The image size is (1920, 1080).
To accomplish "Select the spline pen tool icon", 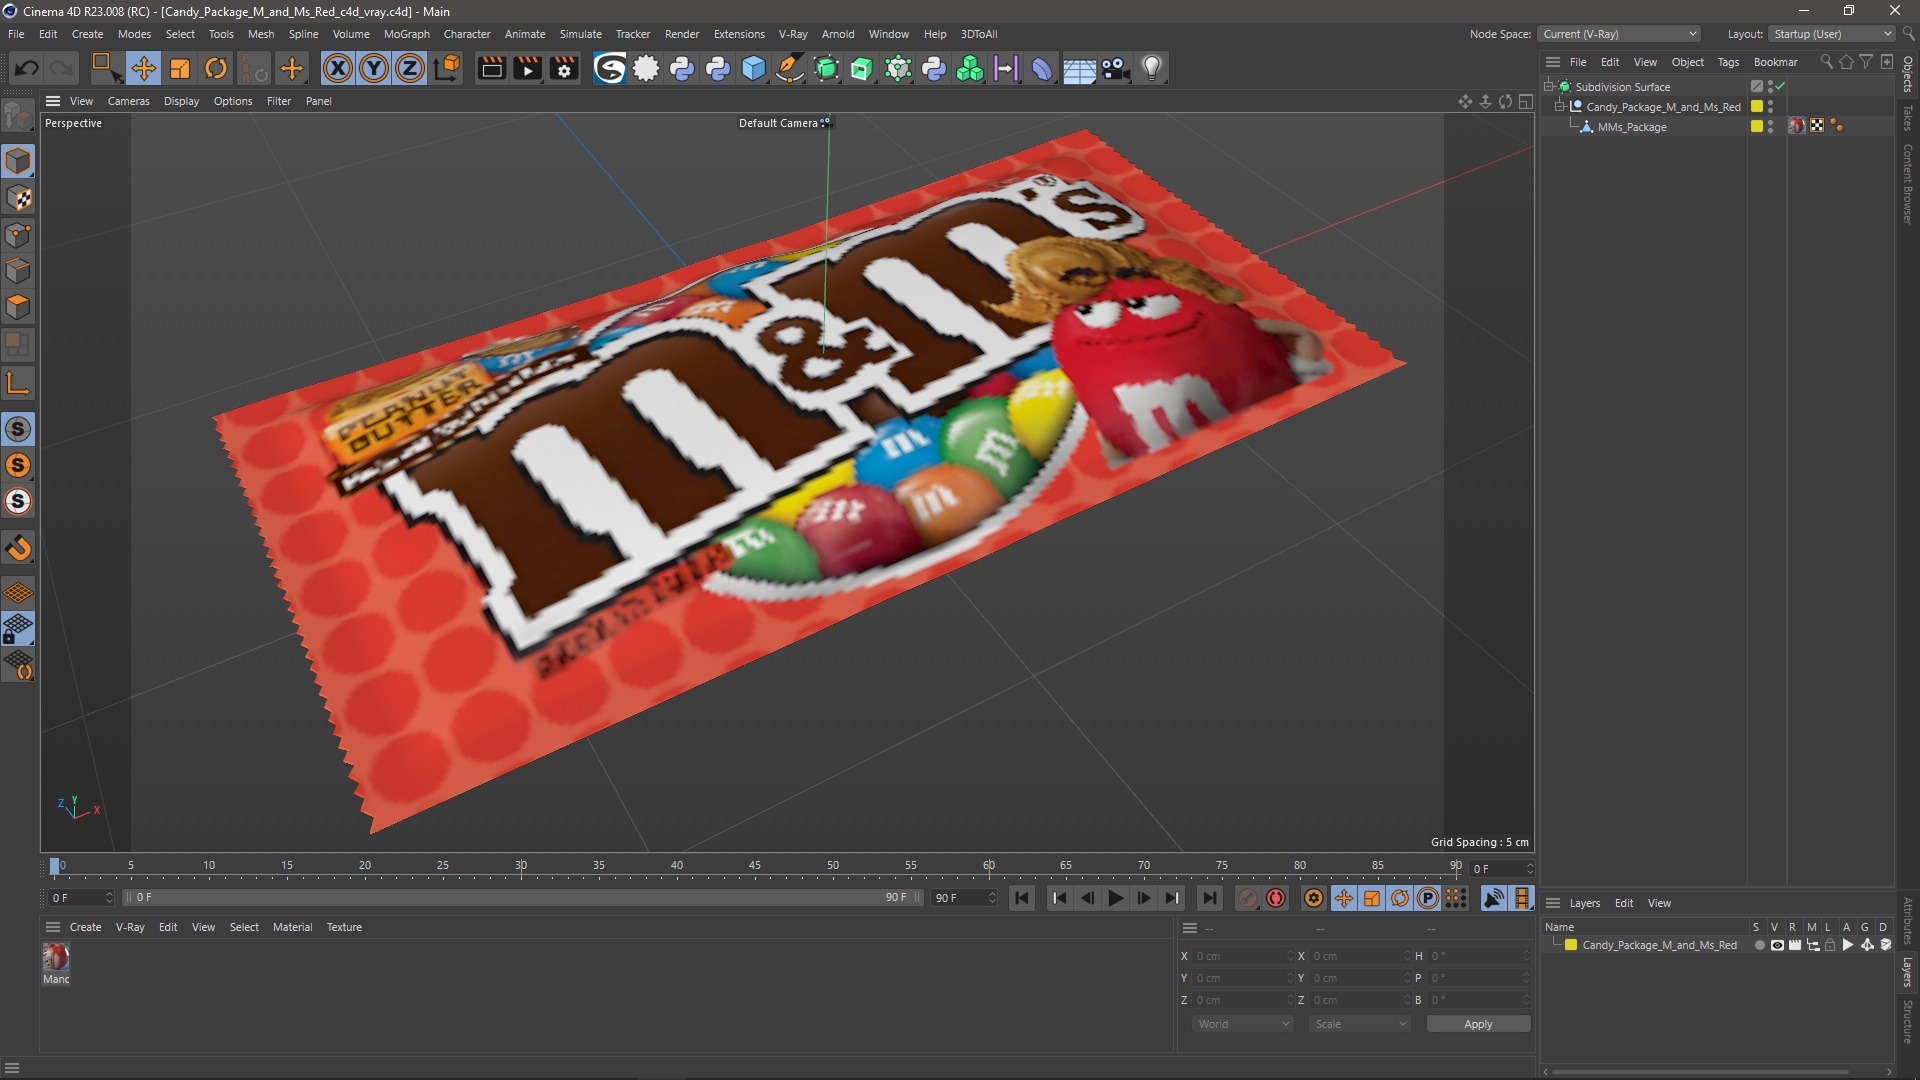I will click(790, 68).
